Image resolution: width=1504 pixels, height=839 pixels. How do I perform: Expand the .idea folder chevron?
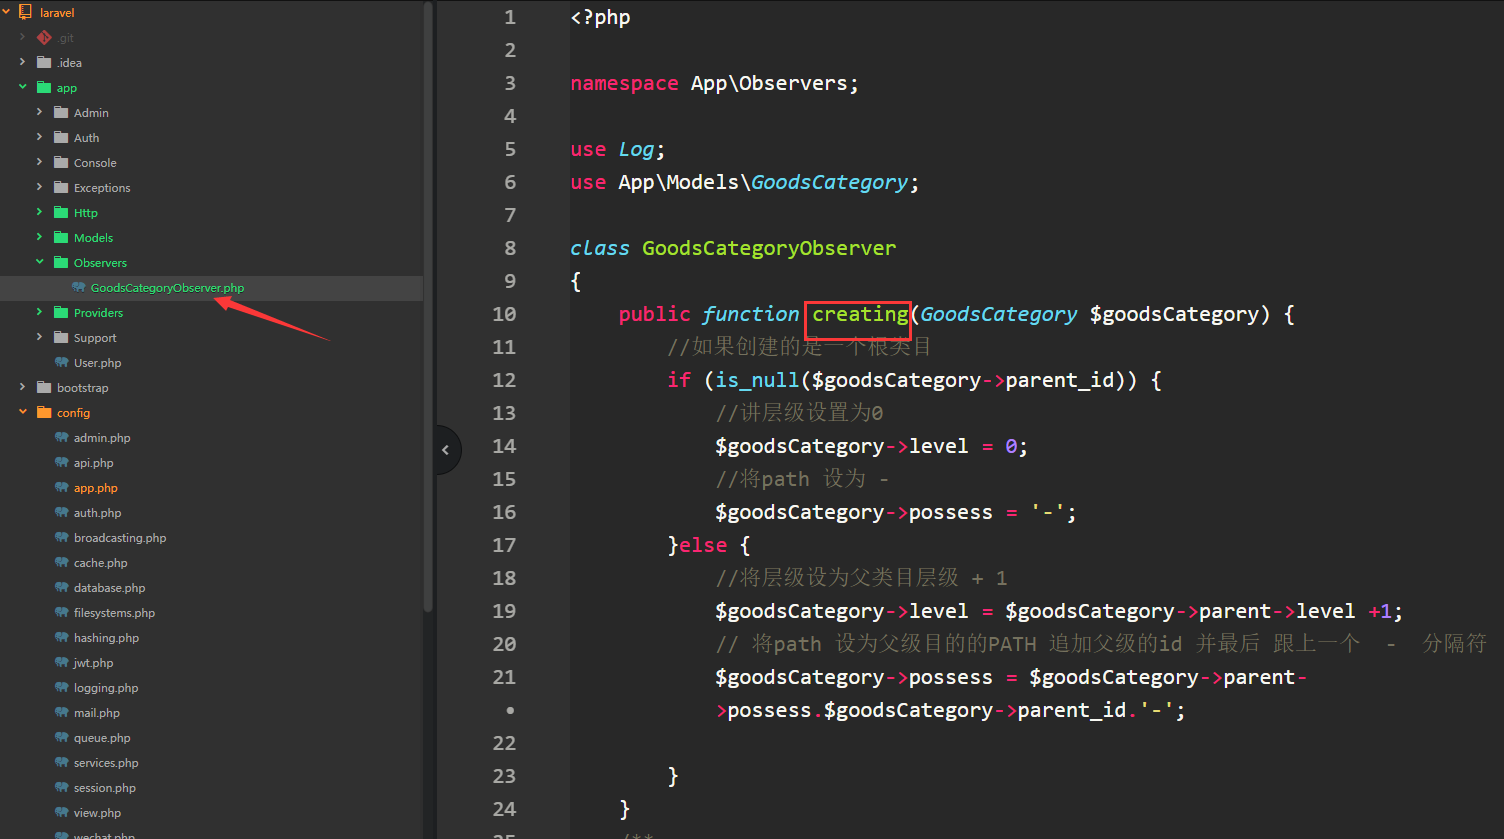pos(22,63)
